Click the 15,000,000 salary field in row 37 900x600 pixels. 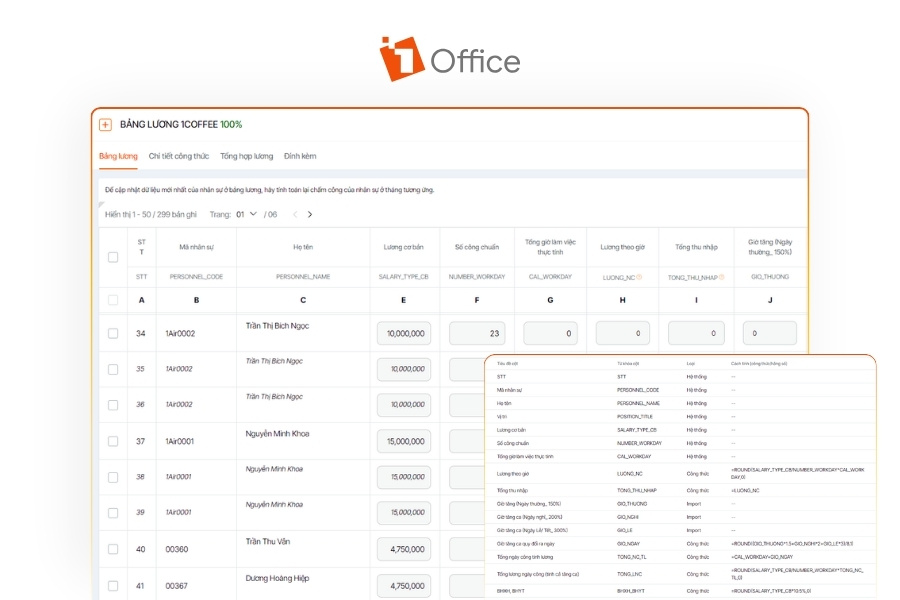pos(404,442)
